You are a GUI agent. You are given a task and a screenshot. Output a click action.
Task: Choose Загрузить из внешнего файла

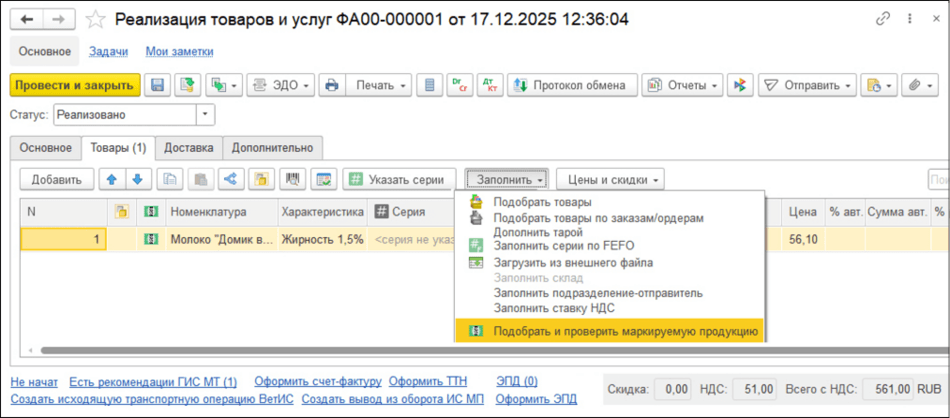pos(573,262)
